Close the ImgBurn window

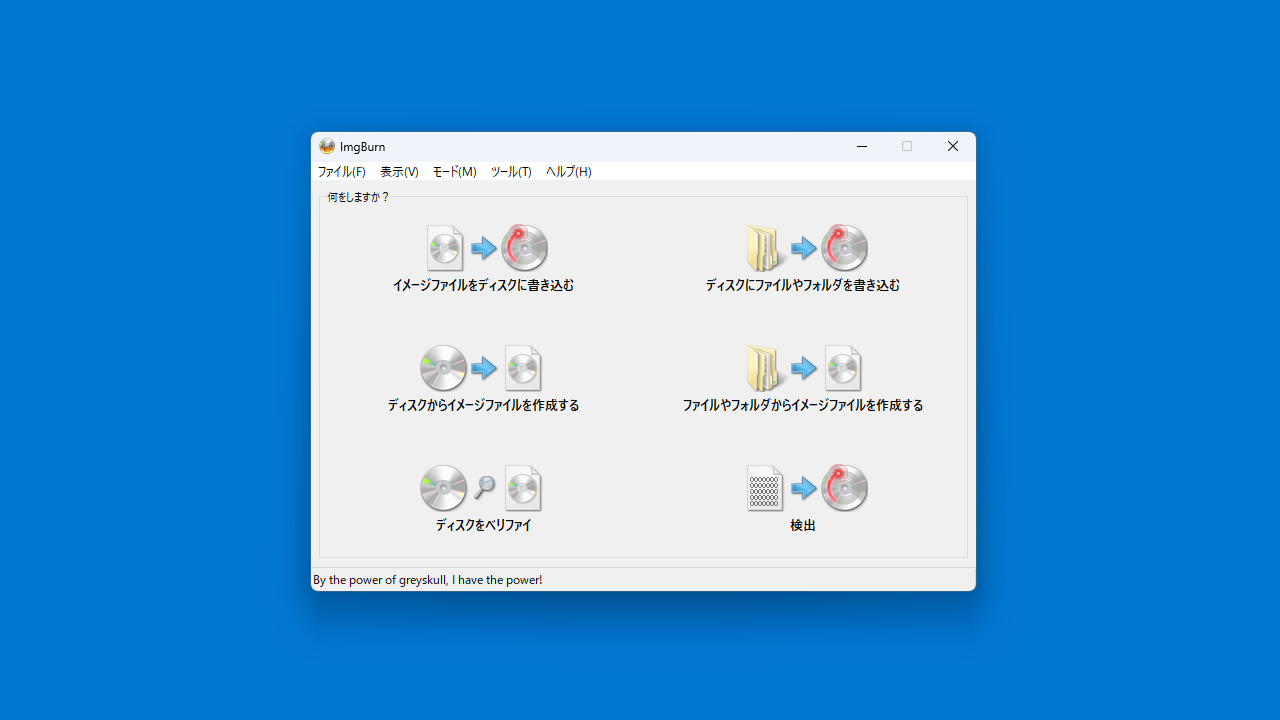point(953,146)
